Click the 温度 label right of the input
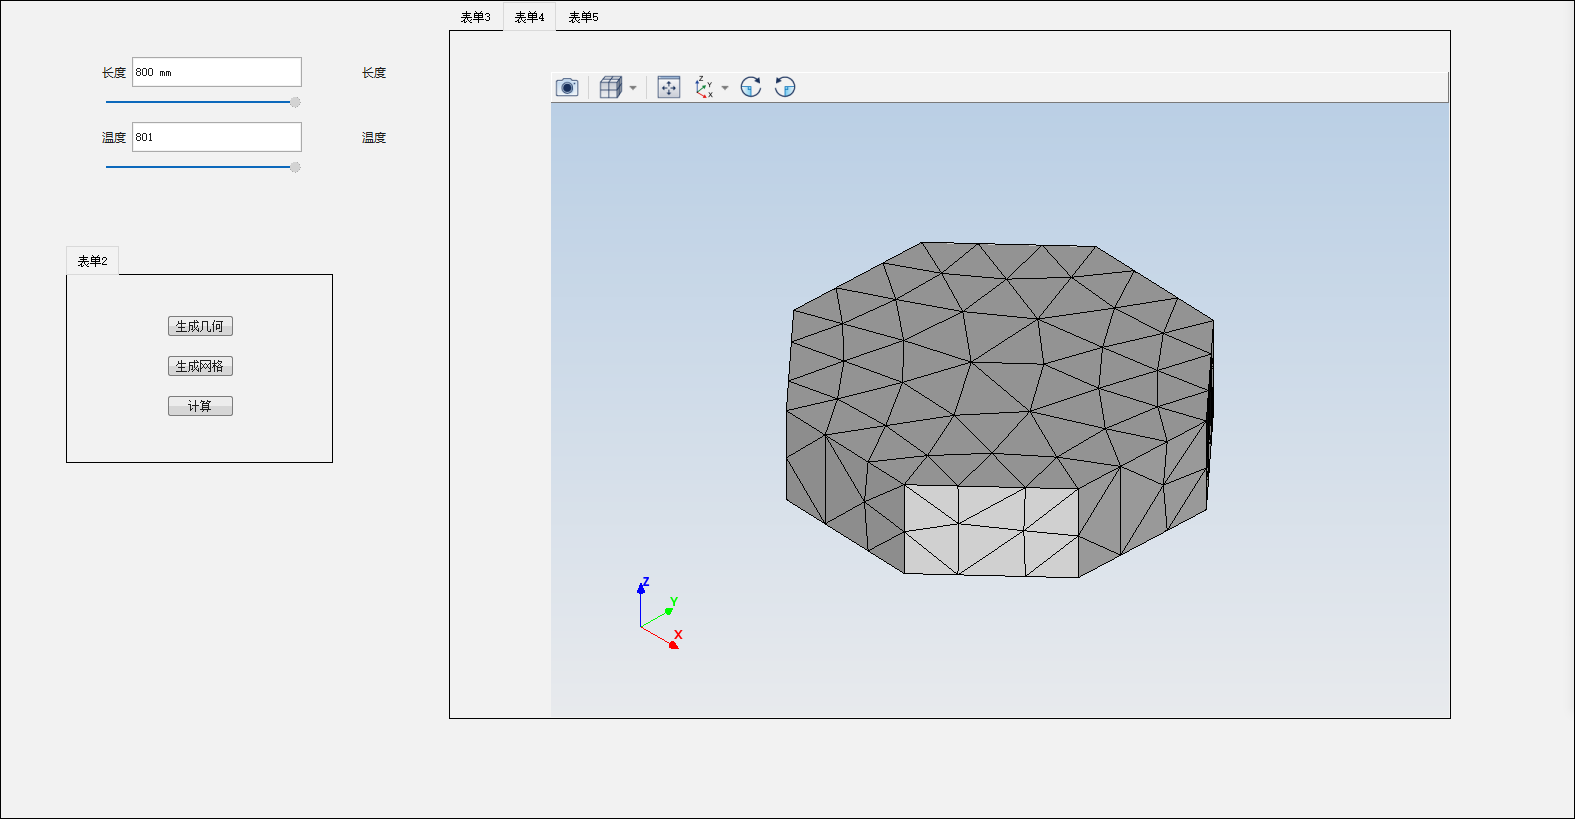Viewport: 1575px width, 819px height. [x=374, y=138]
